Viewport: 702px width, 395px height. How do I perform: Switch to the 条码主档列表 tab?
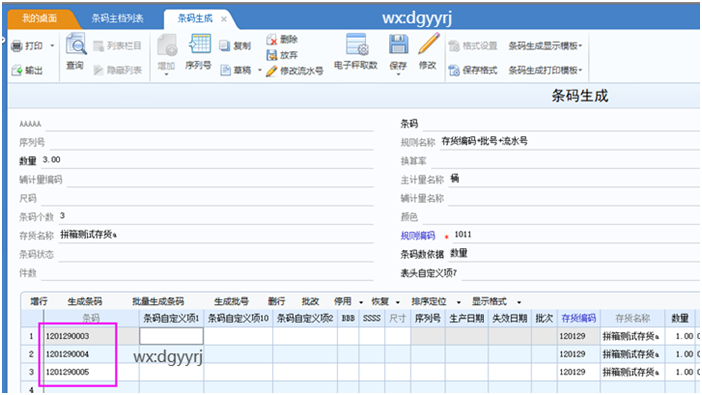(117, 18)
